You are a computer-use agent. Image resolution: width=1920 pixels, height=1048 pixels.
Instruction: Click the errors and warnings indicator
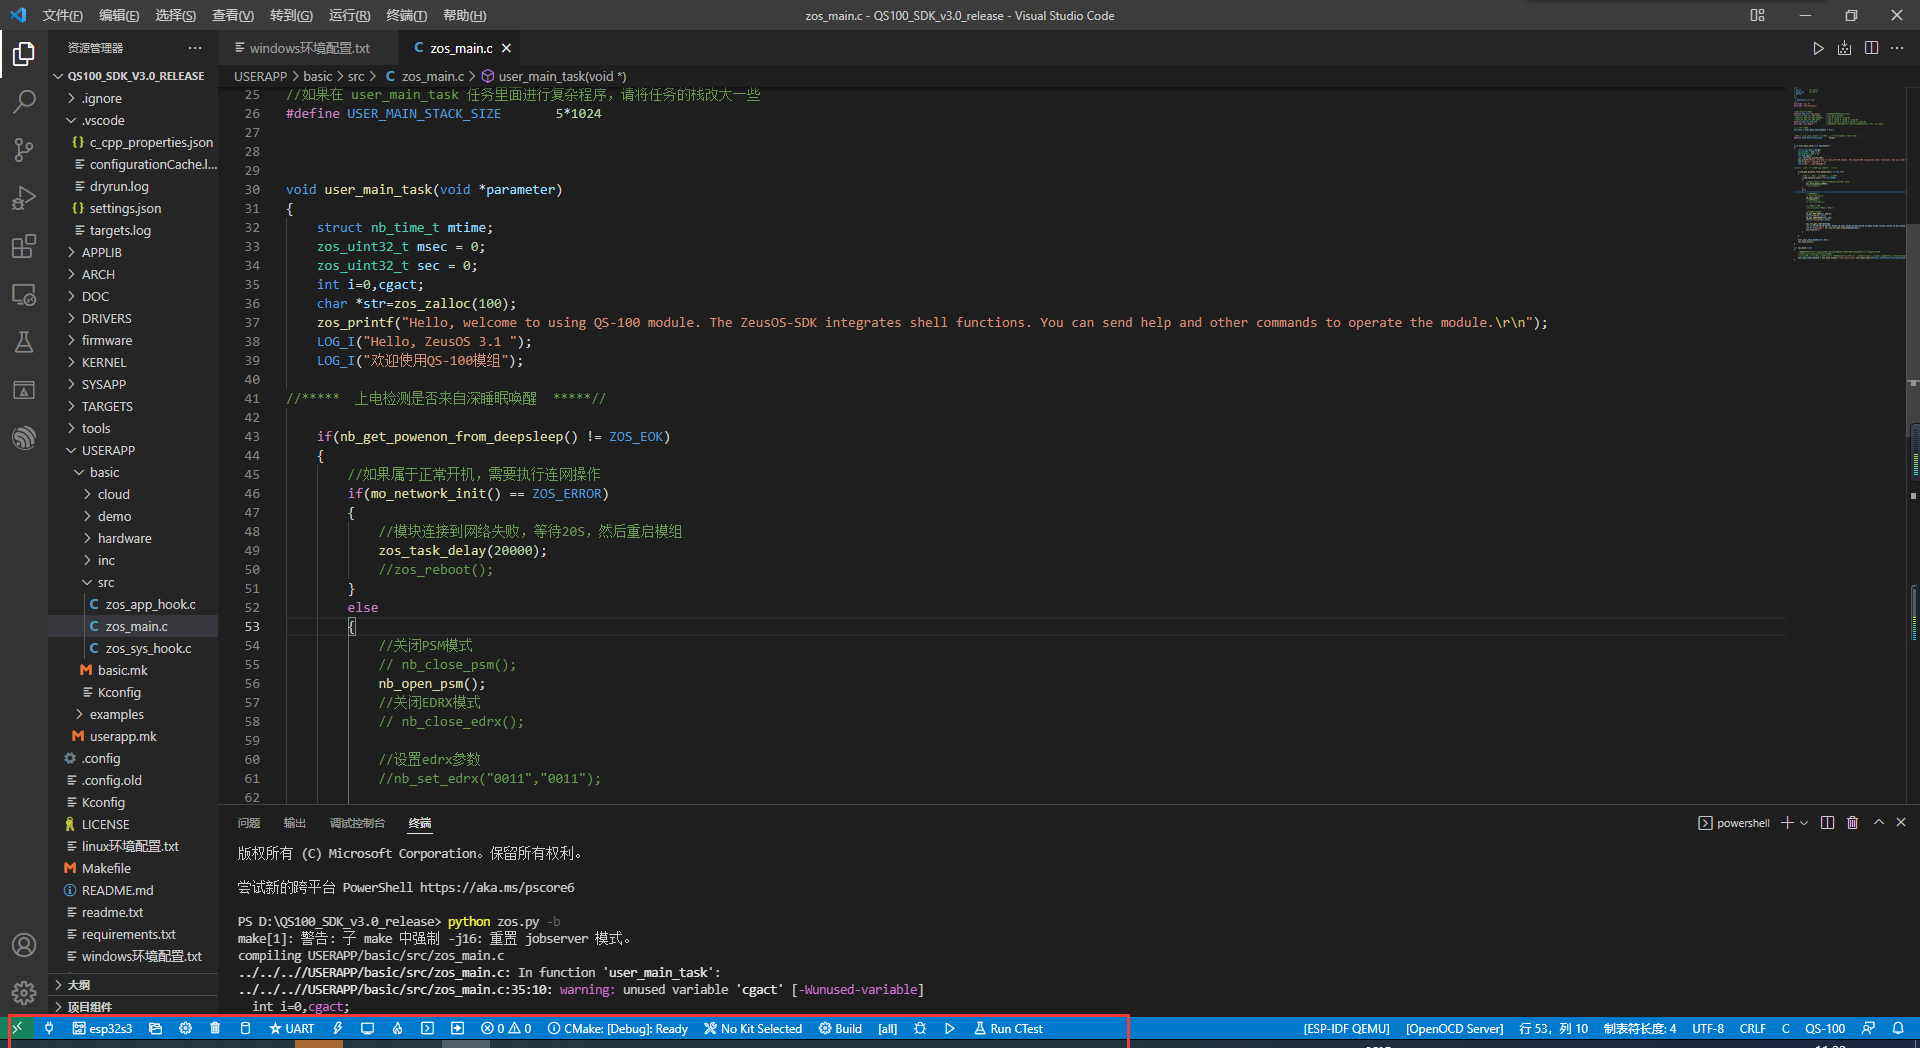507,1028
